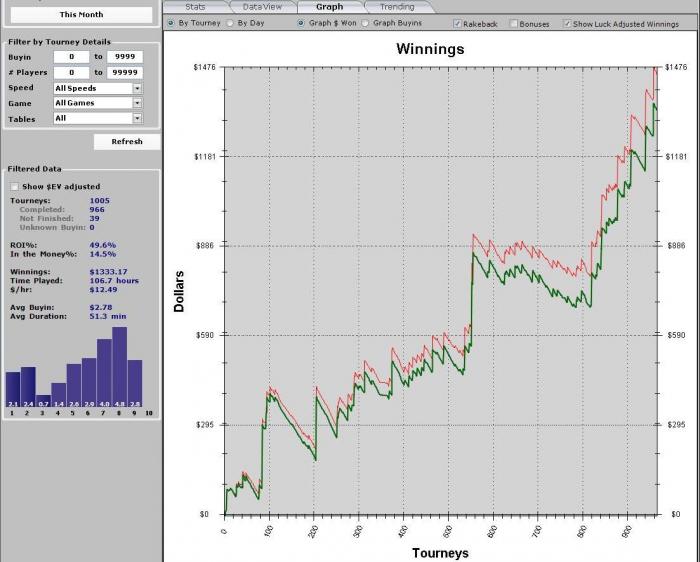Select the Graph tab
Viewport: 700px width, 562px height.
click(x=329, y=7)
